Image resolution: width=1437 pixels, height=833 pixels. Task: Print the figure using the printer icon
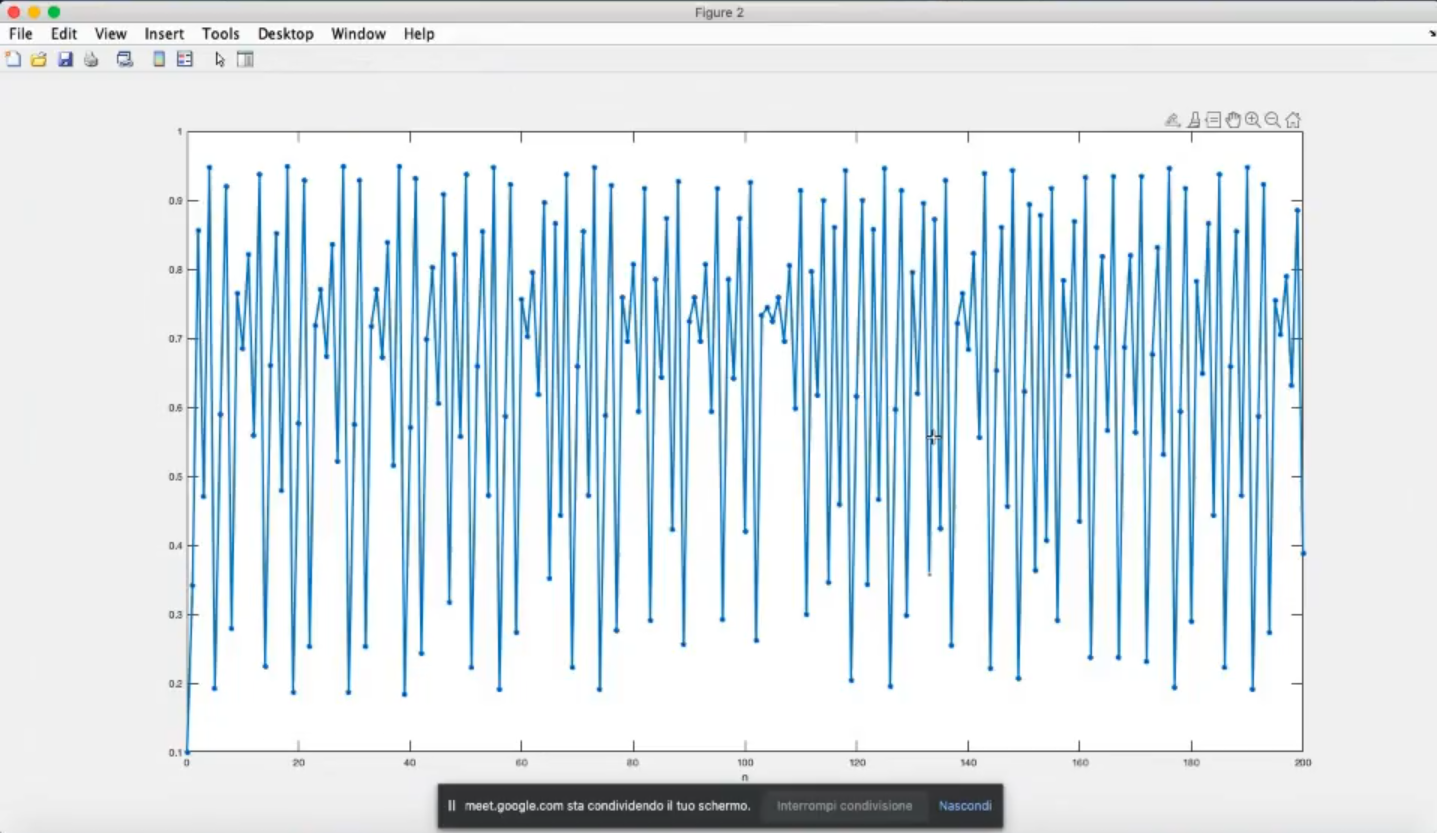91,60
